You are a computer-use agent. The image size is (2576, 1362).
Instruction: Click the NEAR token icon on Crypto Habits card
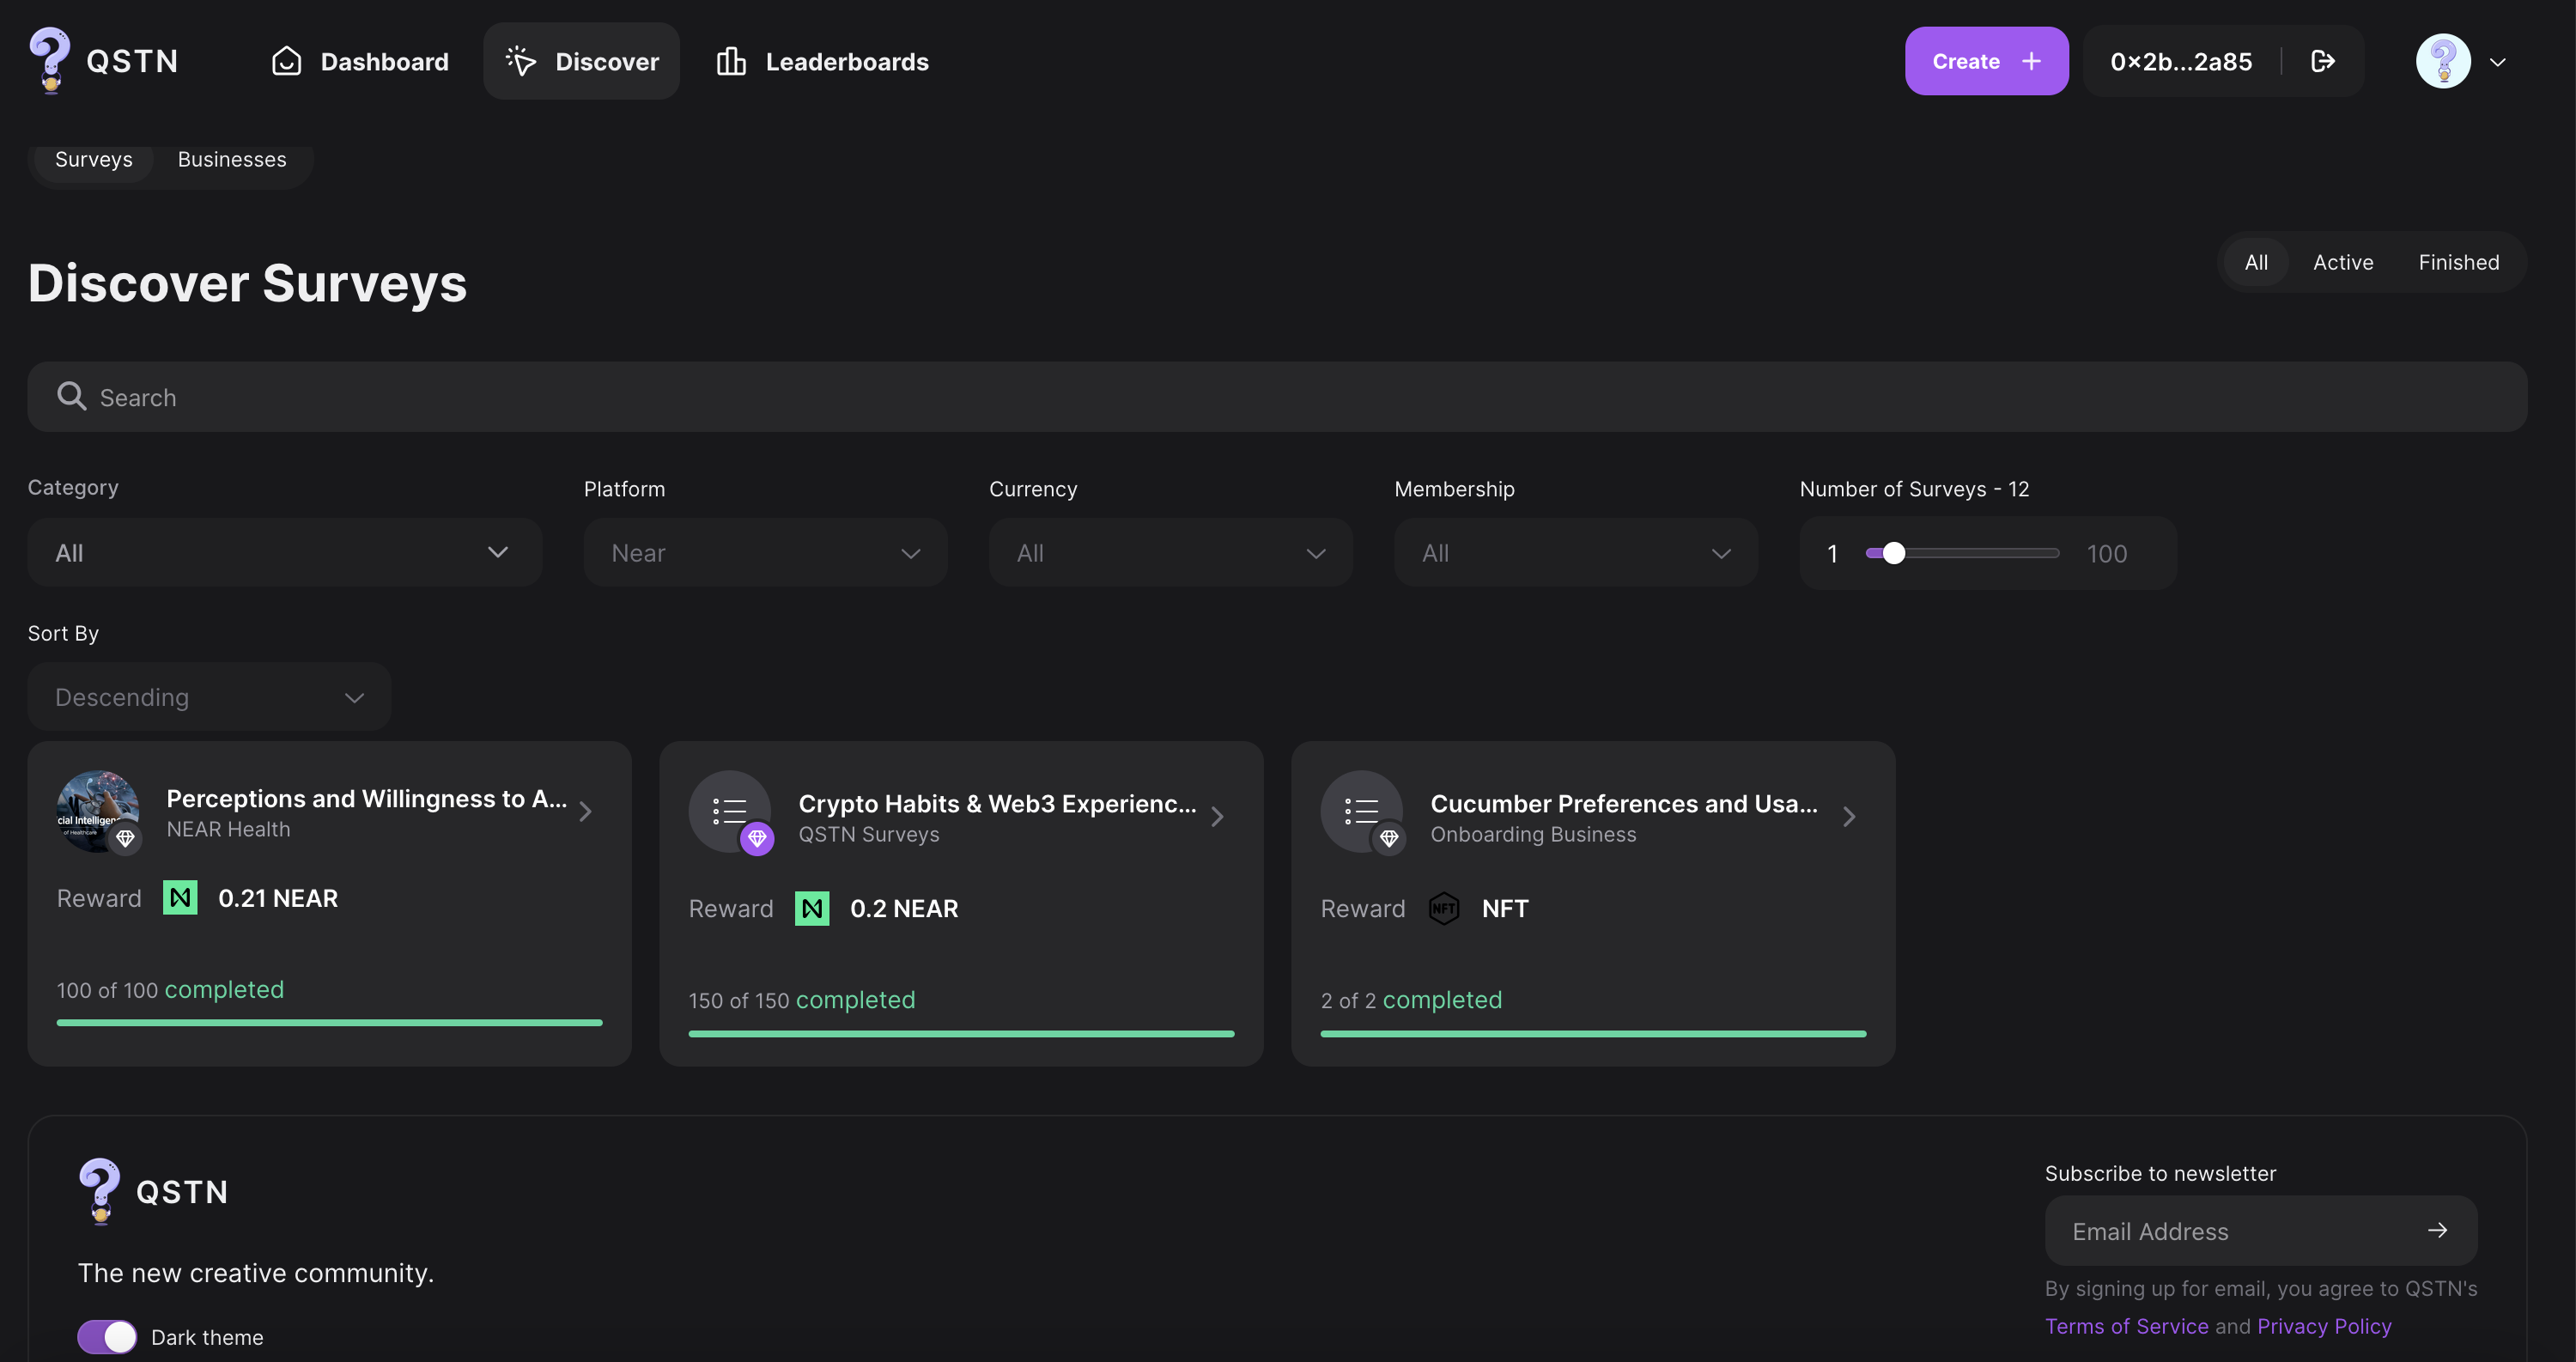(811, 908)
